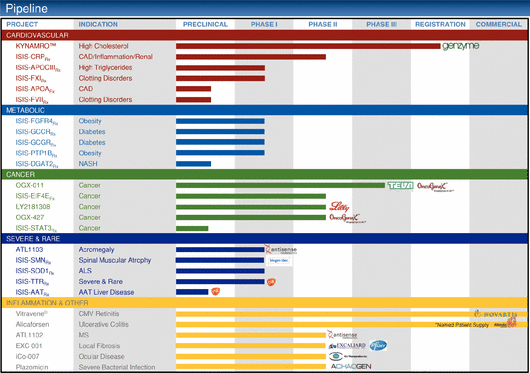
Task: Click the CANCER section header
Action: 265,174
